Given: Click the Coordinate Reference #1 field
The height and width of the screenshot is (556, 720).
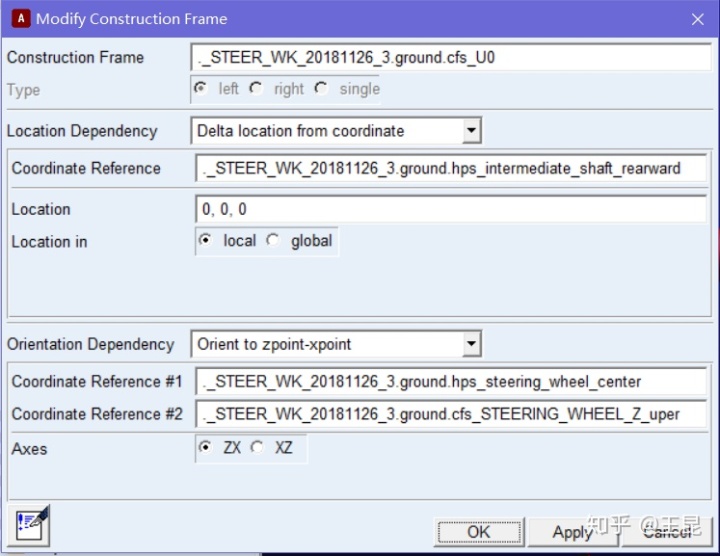Looking at the screenshot, I should point(450,381).
